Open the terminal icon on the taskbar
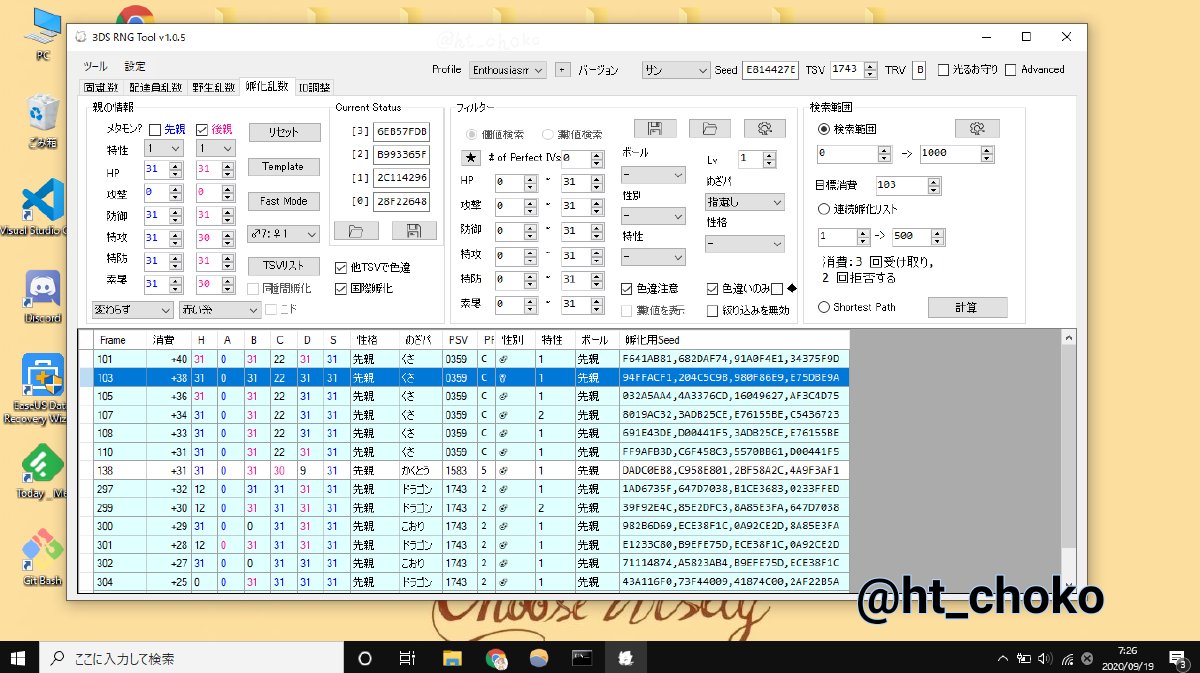Viewport: 1200px width, 673px height. (582, 658)
